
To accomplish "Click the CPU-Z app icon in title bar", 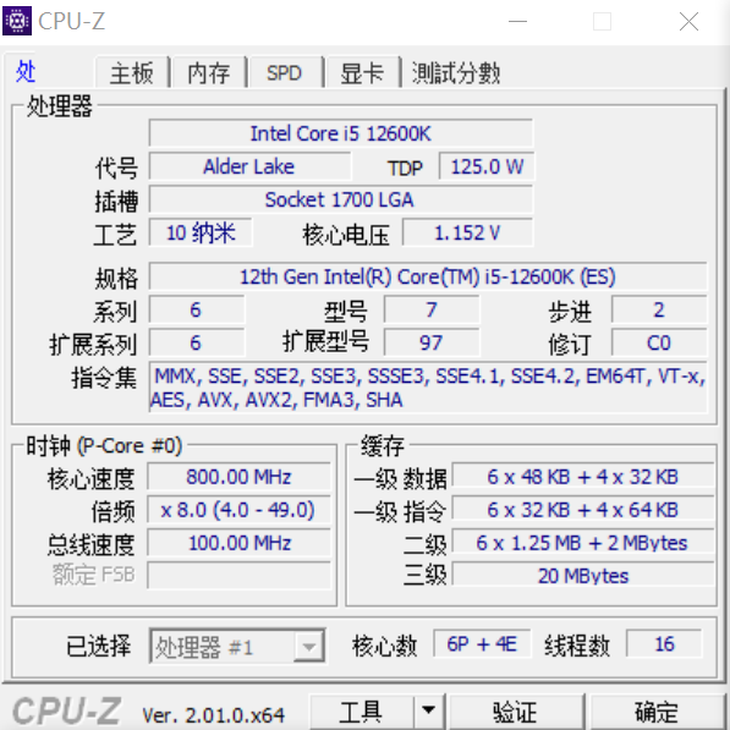I will pos(17,21).
